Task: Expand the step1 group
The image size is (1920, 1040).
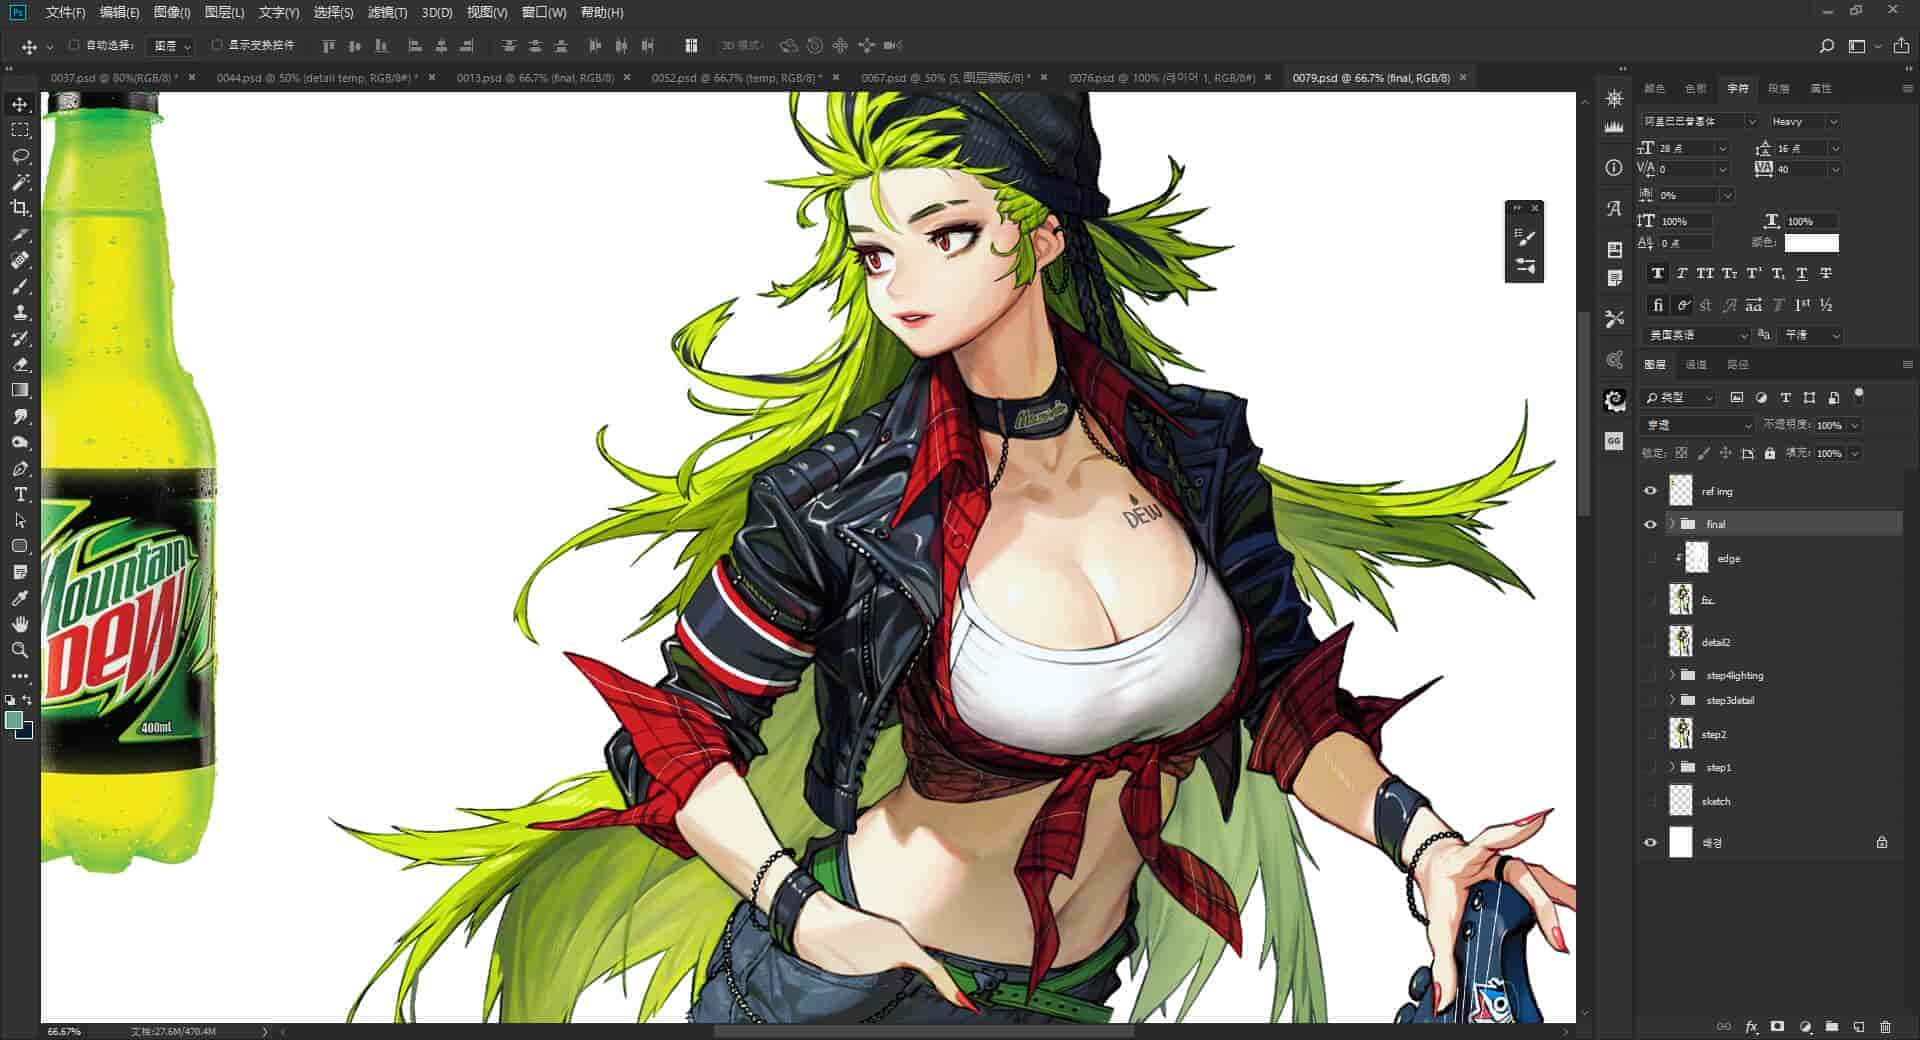Action: (1672, 767)
